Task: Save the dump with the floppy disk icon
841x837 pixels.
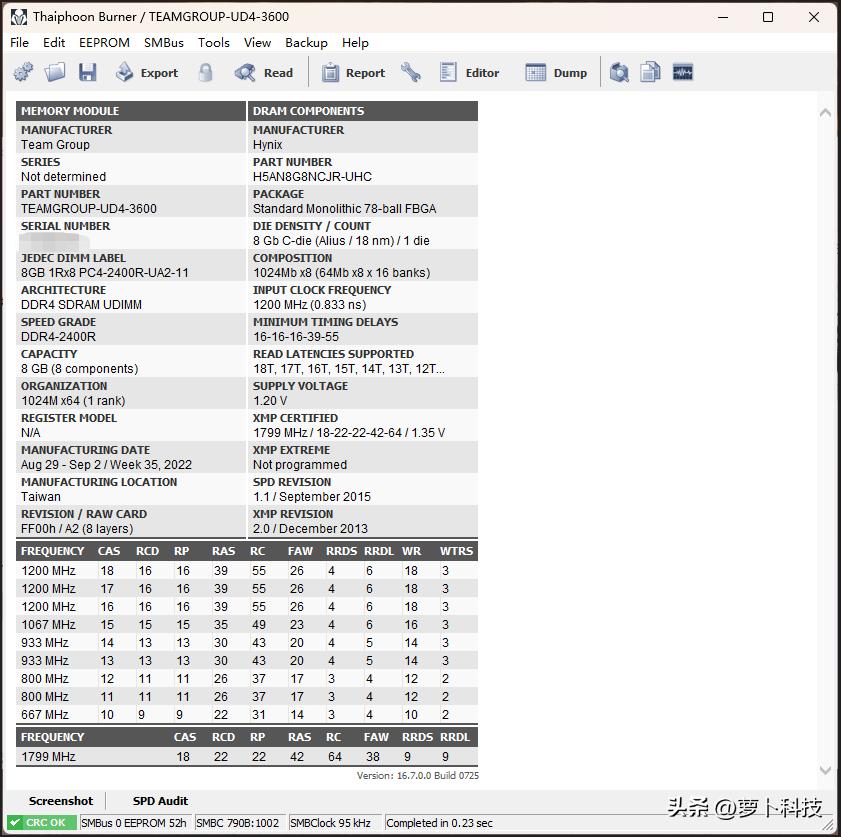Action: pyautogui.click(x=87, y=72)
